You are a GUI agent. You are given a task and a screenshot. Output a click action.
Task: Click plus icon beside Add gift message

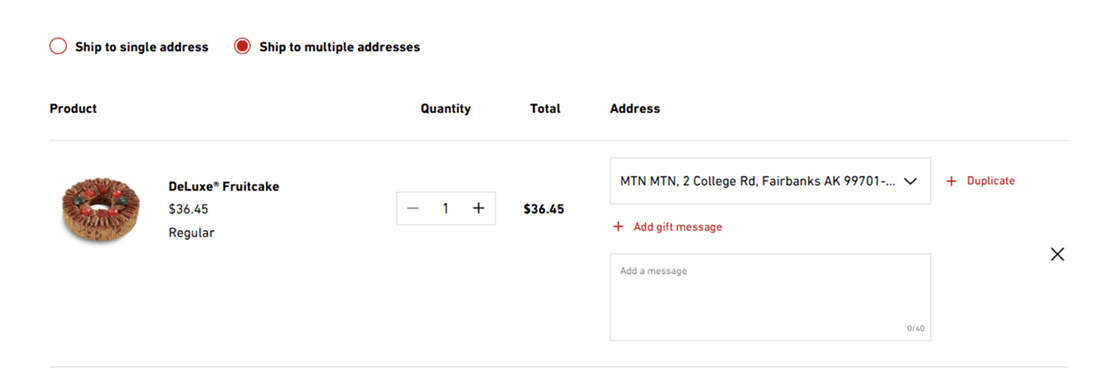click(618, 227)
